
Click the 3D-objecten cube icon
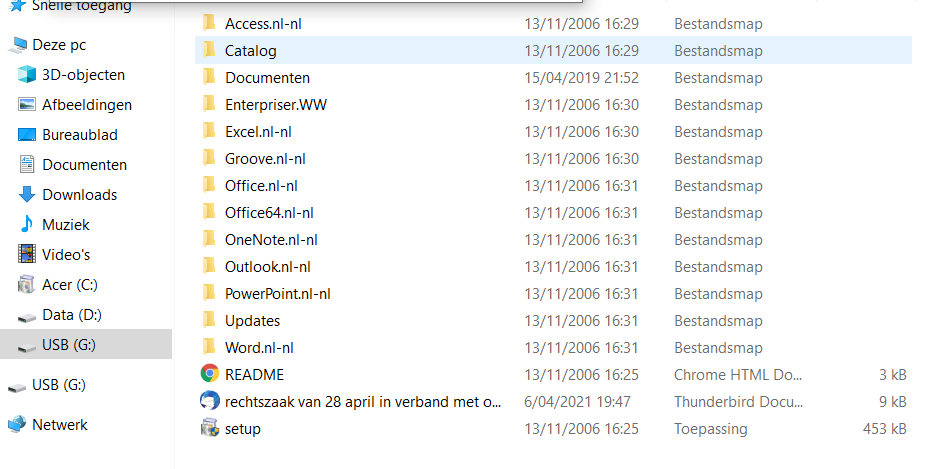[x=27, y=74]
